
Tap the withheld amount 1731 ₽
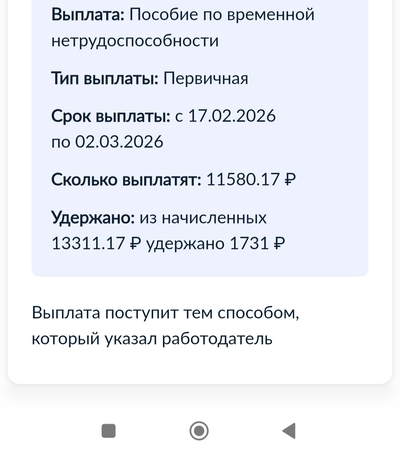point(257,244)
